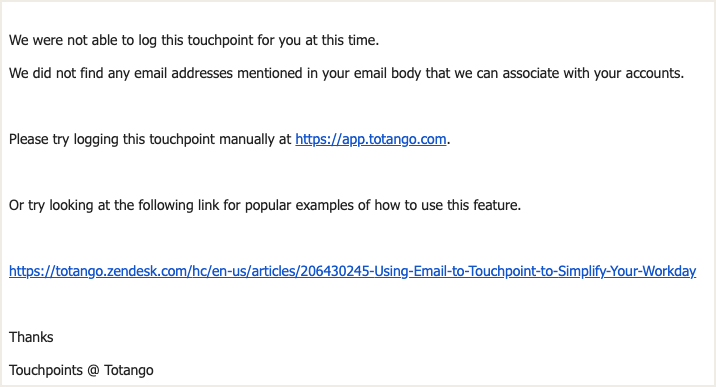The height and width of the screenshot is (387, 716).
Task: Click the '@' symbol in the signature
Action: click(93, 370)
